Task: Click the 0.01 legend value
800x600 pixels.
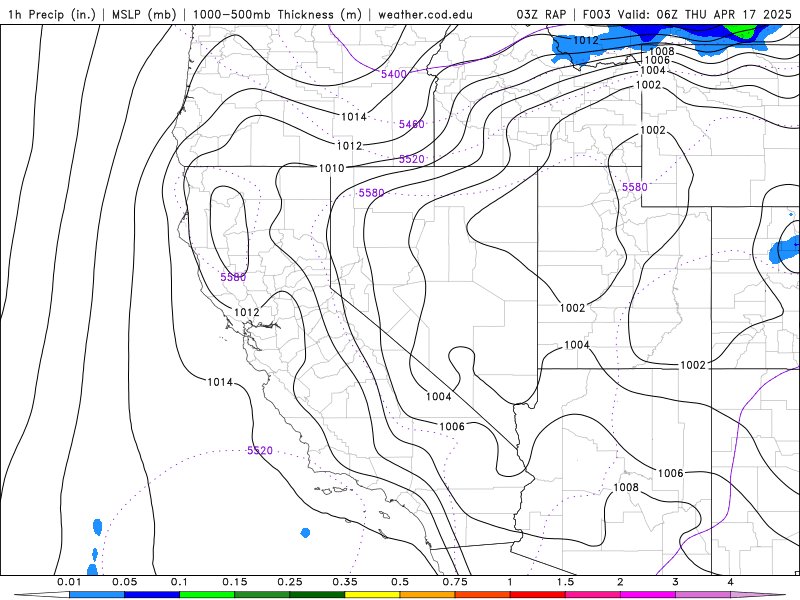Action: click(69, 582)
